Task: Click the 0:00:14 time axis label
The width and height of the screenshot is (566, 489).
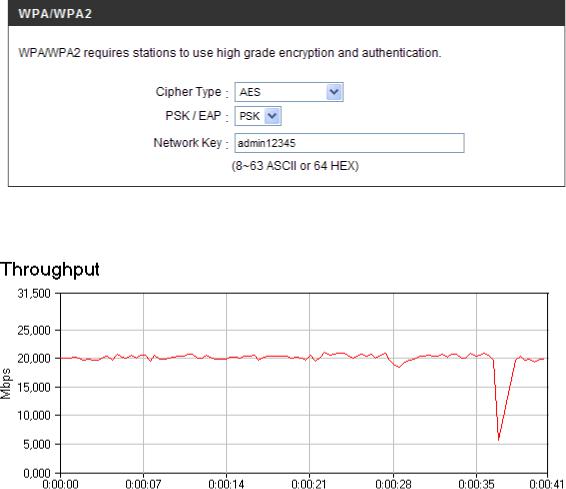Action: click(x=226, y=484)
